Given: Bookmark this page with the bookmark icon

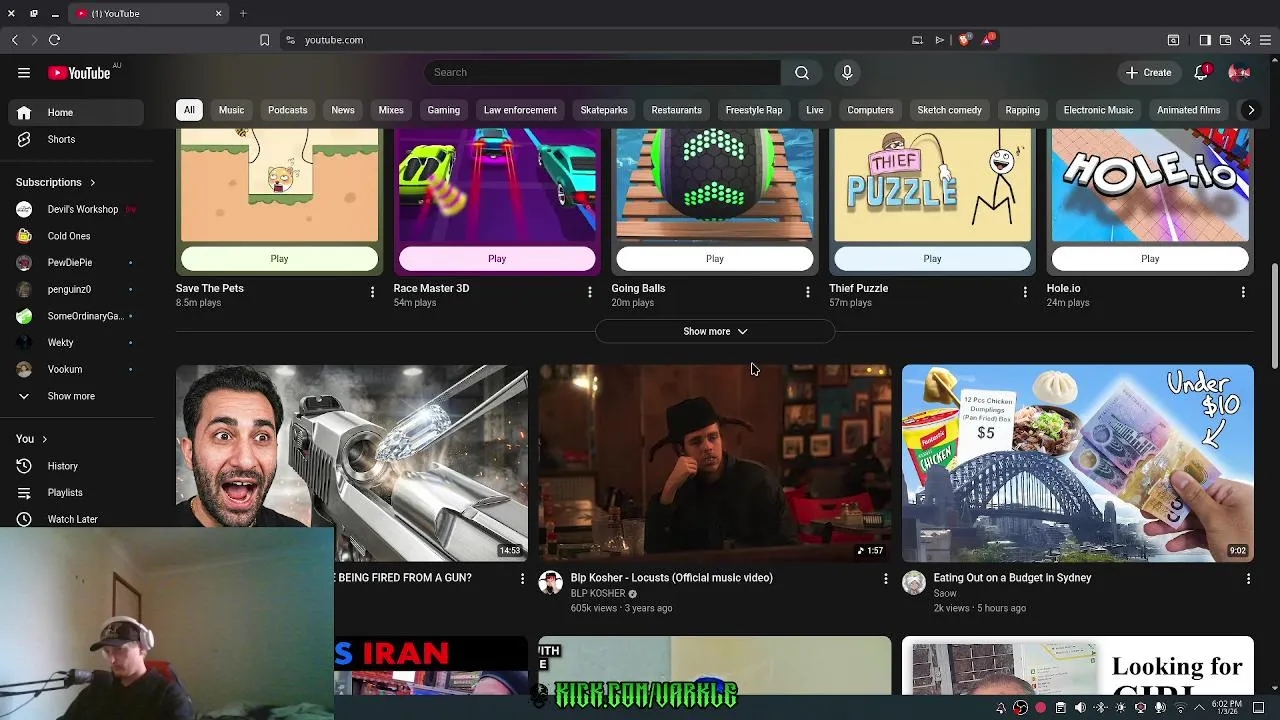Looking at the screenshot, I should (x=264, y=40).
